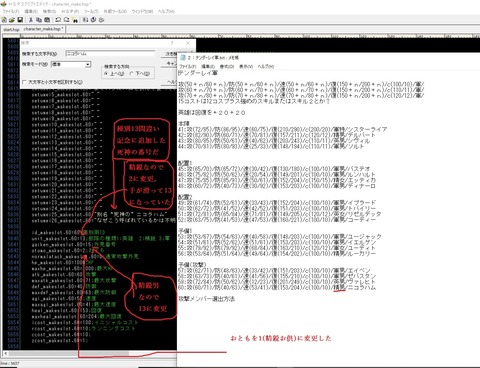The width and height of the screenshot is (480, 368).
Task: Toggle the 大文字と小文字を区別する checkbox
Action: 24,82
